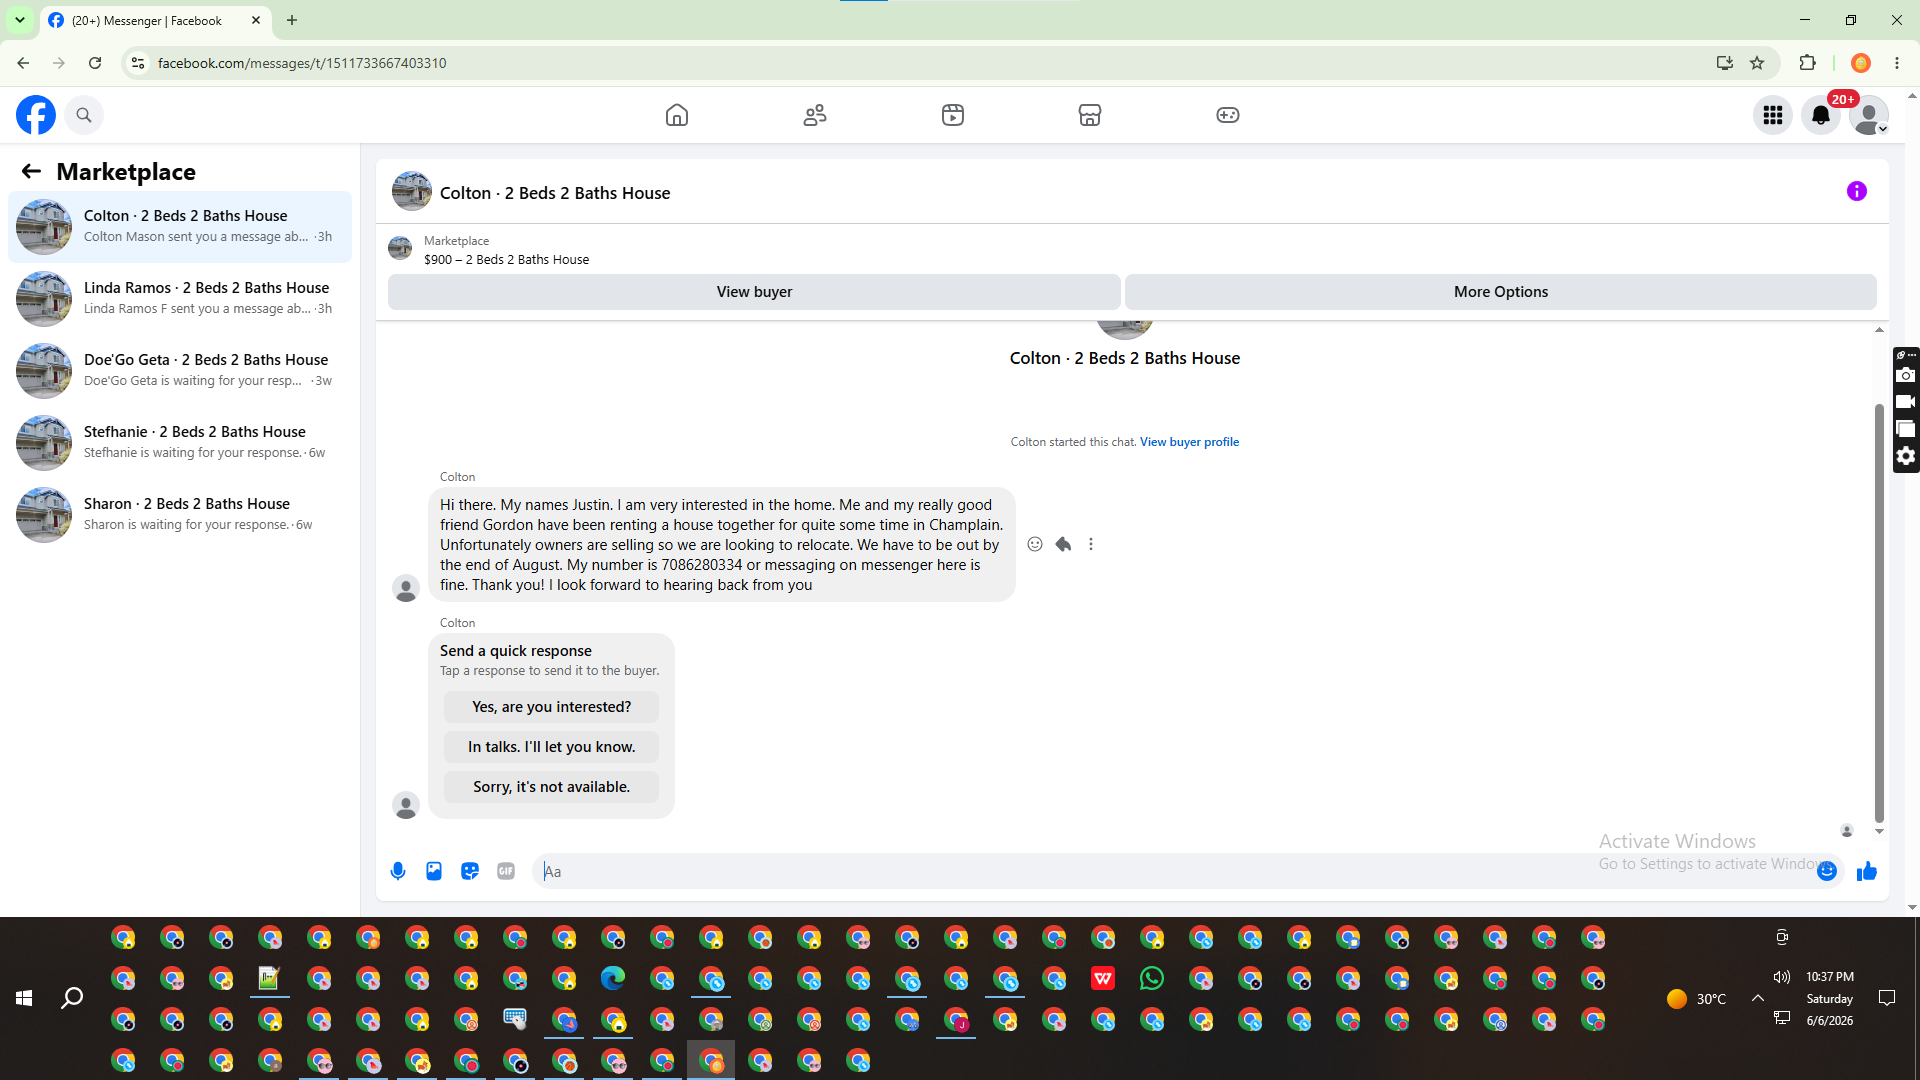Open the notifications bell icon
This screenshot has height=1080, width=1920.
point(1821,115)
